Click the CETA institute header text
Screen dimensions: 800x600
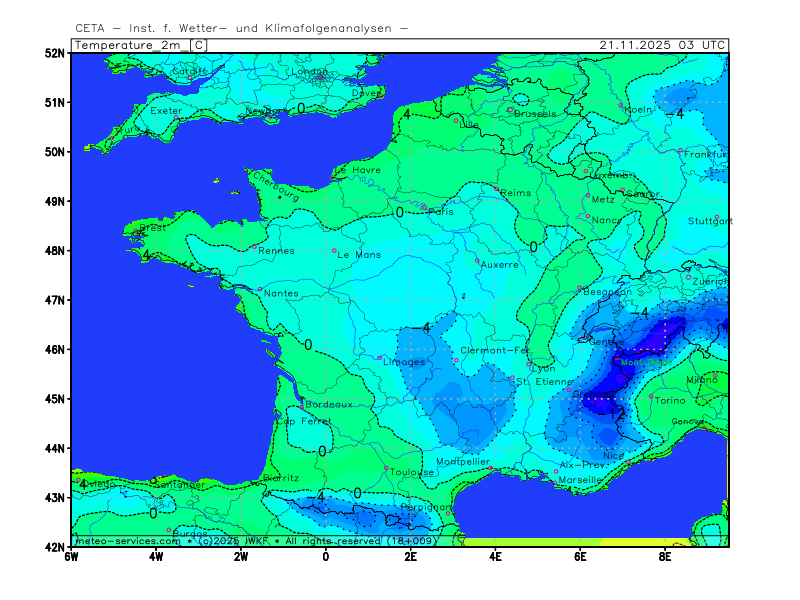click(x=241, y=28)
